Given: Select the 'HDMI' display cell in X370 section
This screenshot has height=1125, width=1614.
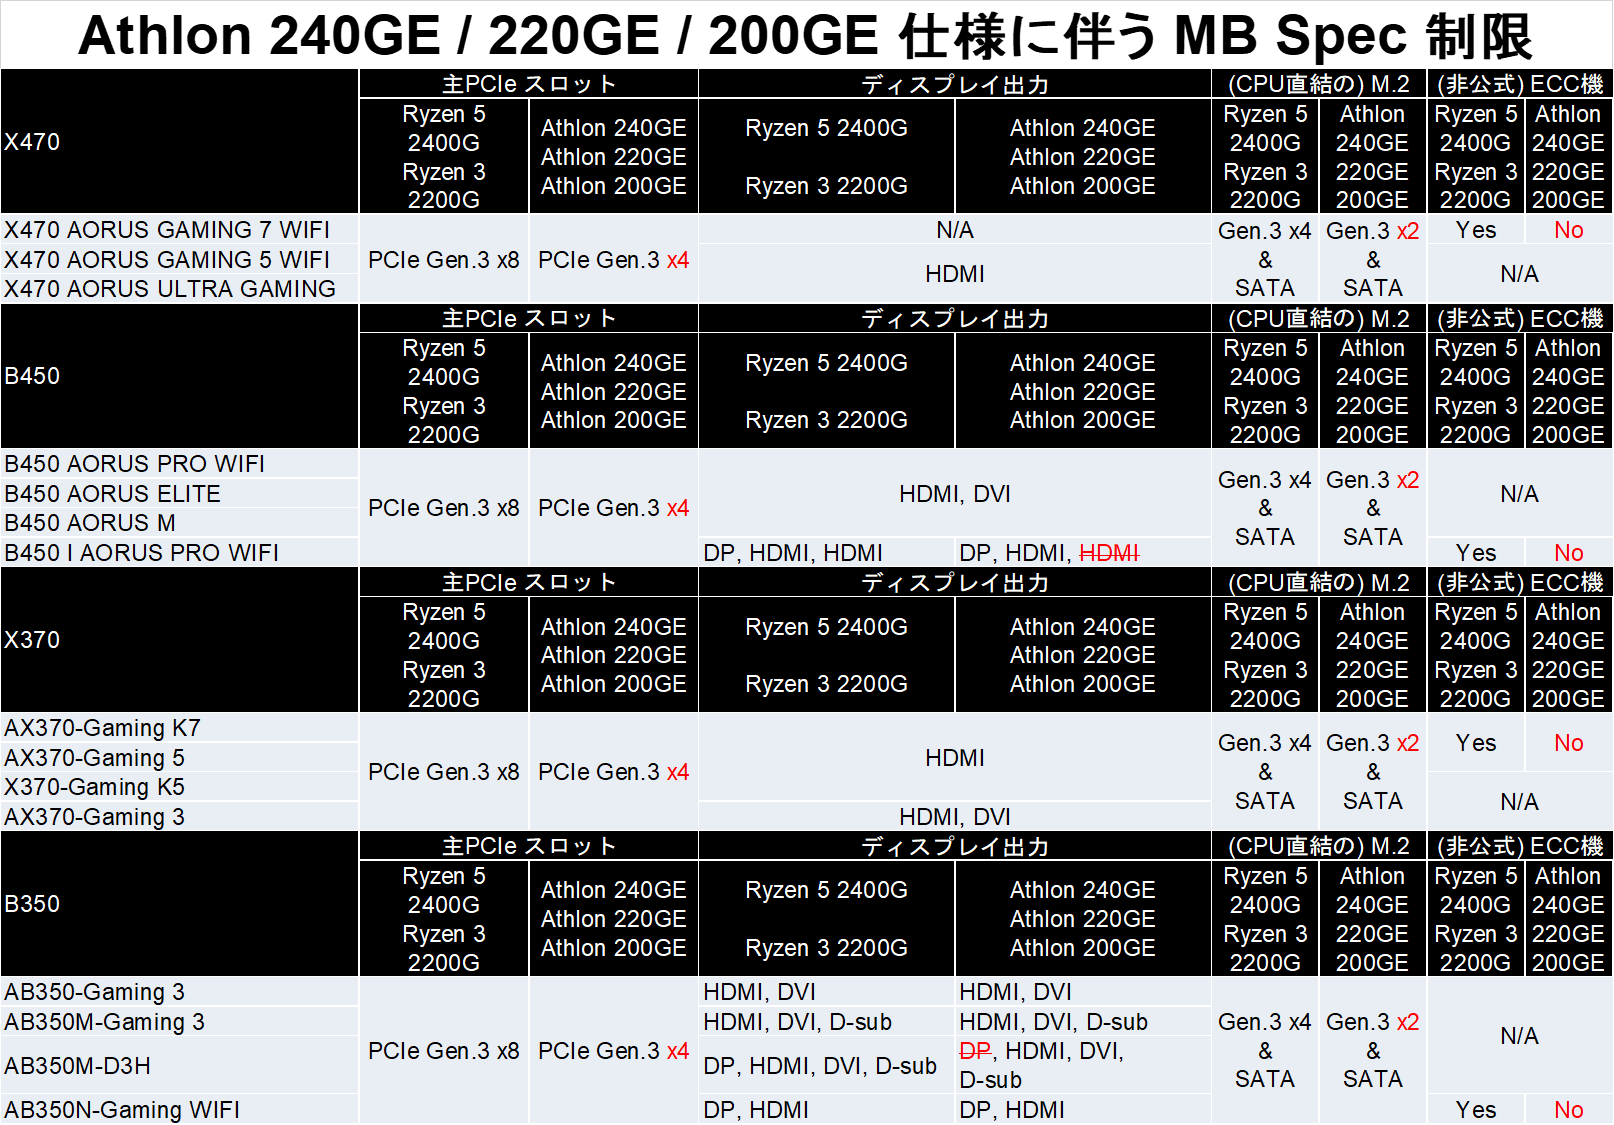Looking at the screenshot, I should coord(955,758).
